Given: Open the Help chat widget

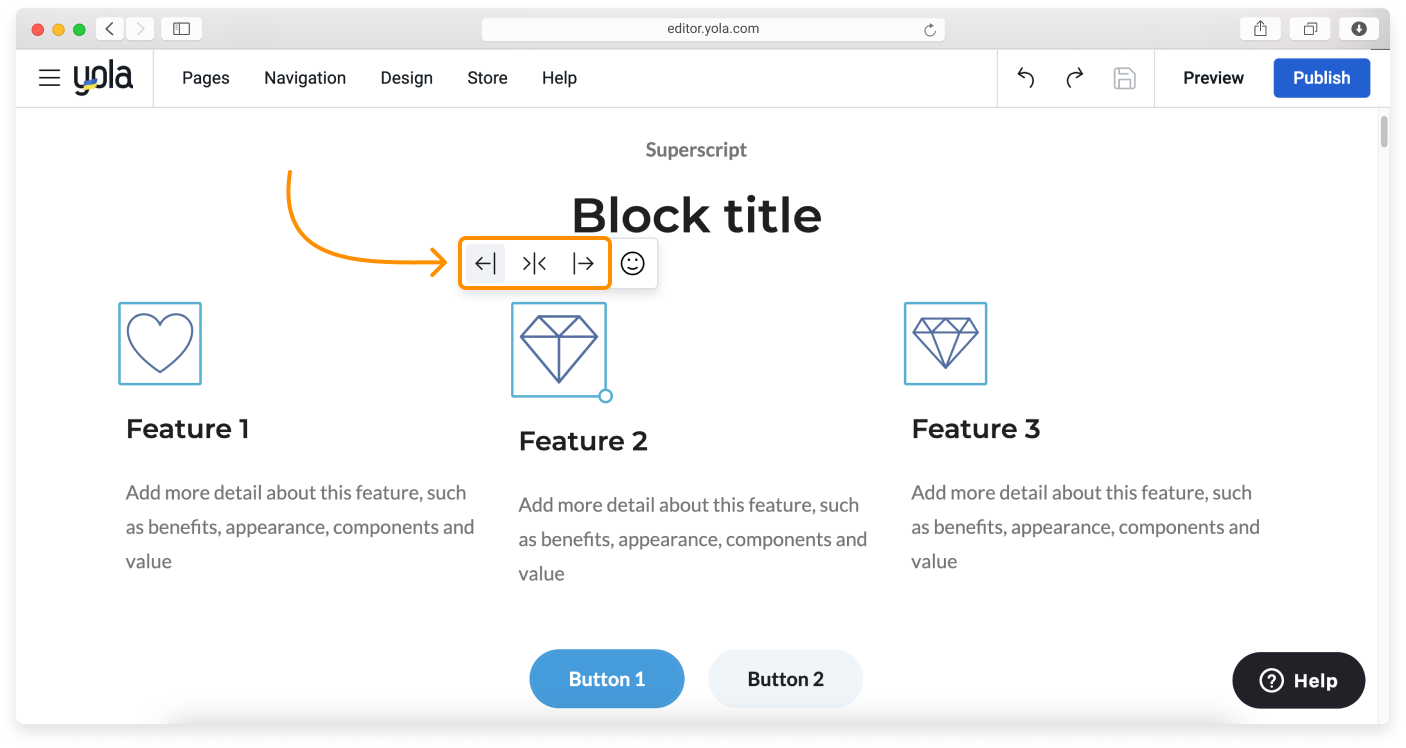Looking at the screenshot, I should (1298, 681).
